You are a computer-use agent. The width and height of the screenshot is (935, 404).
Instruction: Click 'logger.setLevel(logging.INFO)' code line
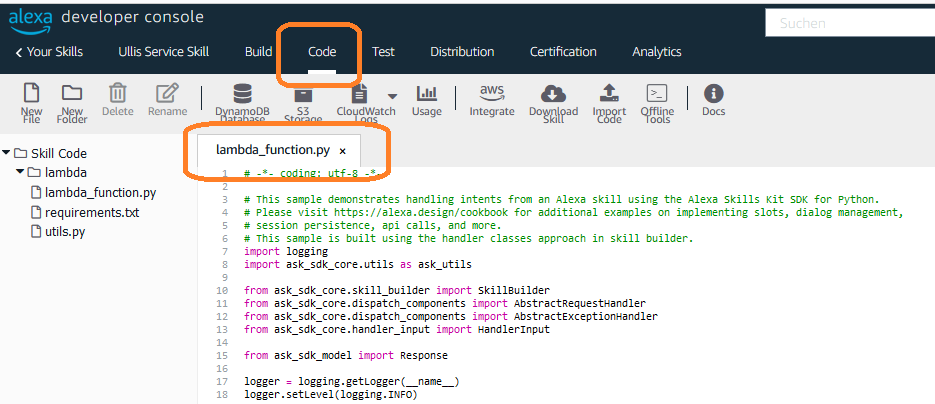pyautogui.click(x=330, y=394)
